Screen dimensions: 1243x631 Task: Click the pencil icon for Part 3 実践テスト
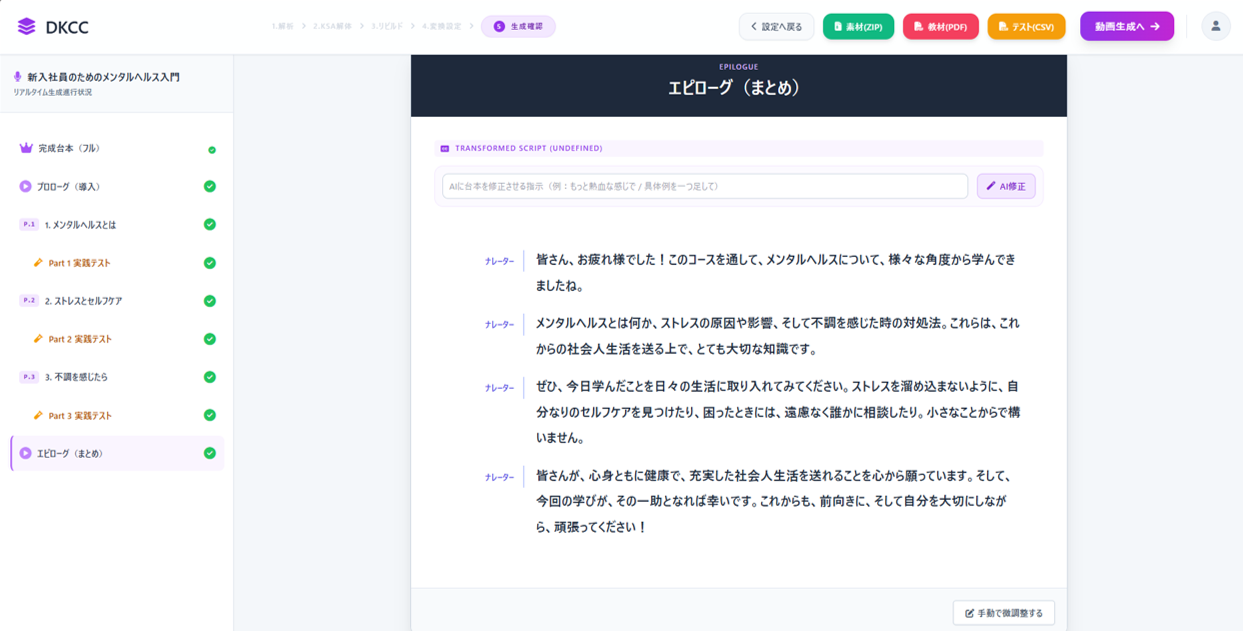tap(38, 415)
